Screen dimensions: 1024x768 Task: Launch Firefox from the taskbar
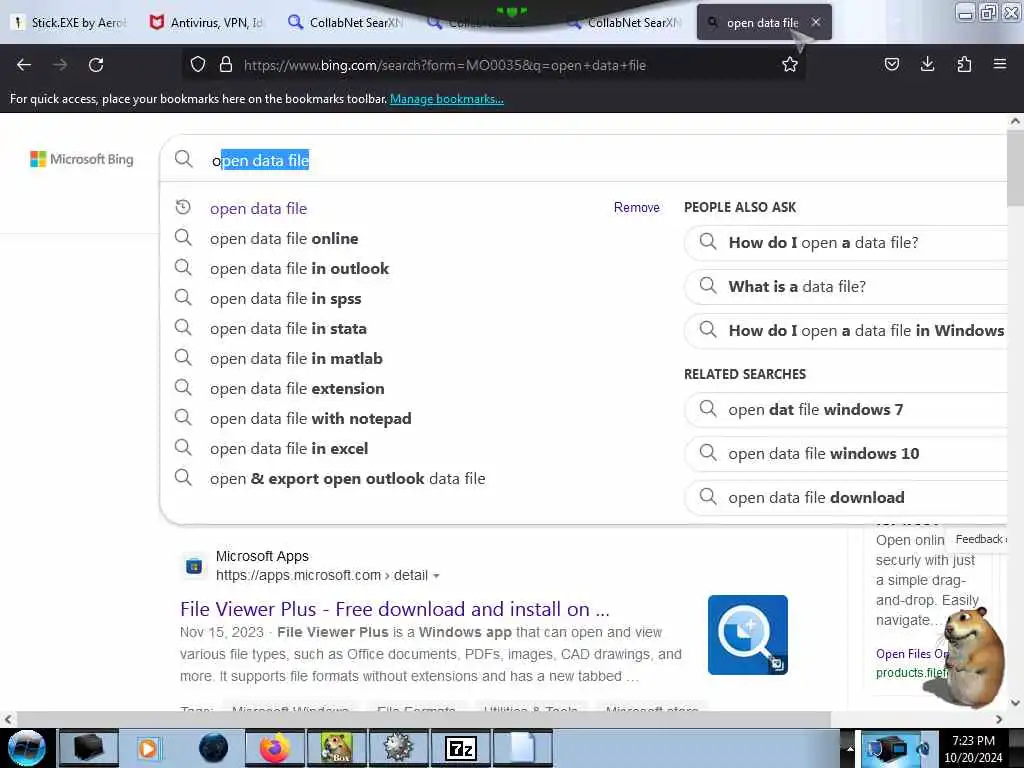(x=275, y=748)
